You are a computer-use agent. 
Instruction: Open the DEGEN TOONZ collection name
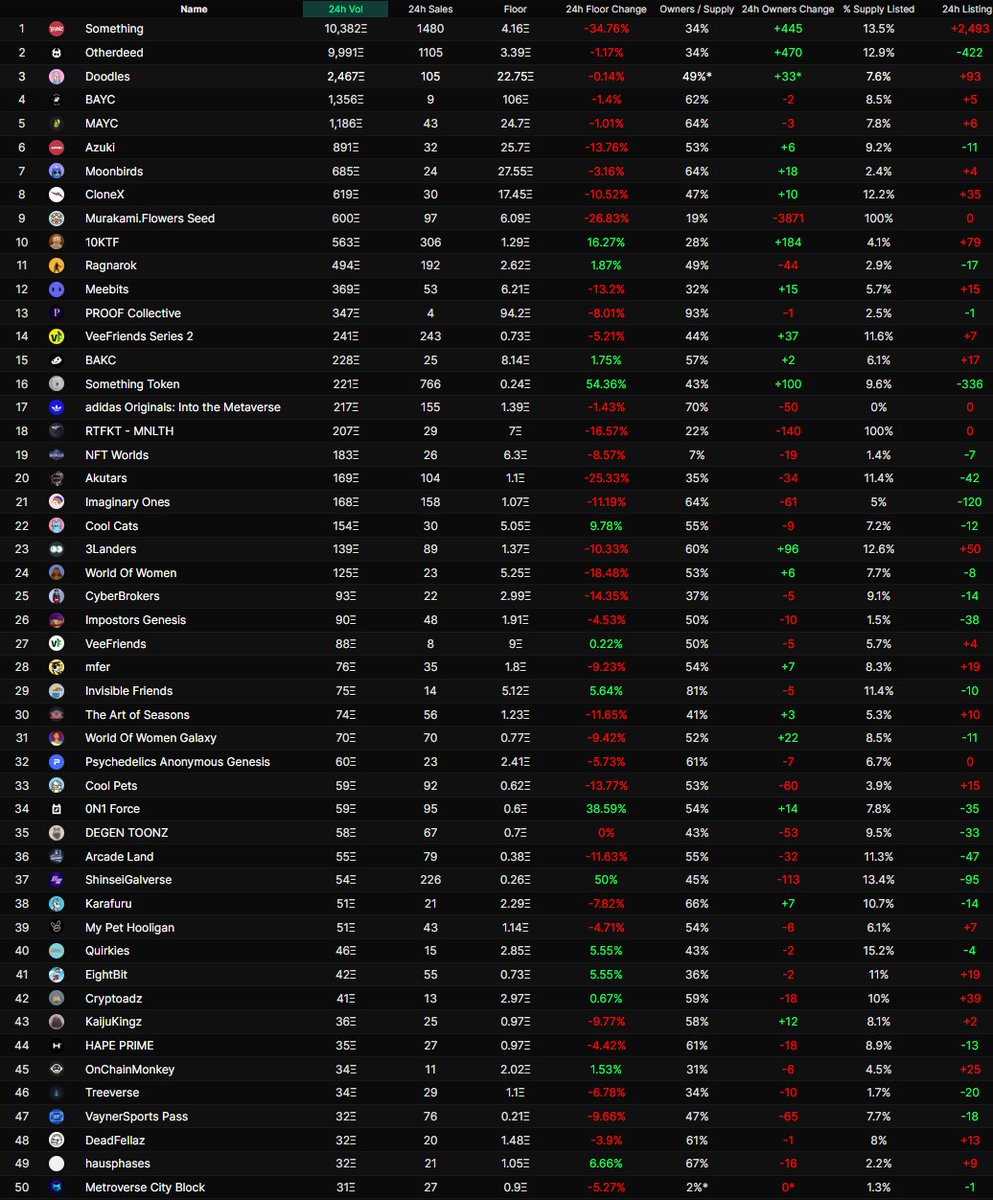pos(126,833)
